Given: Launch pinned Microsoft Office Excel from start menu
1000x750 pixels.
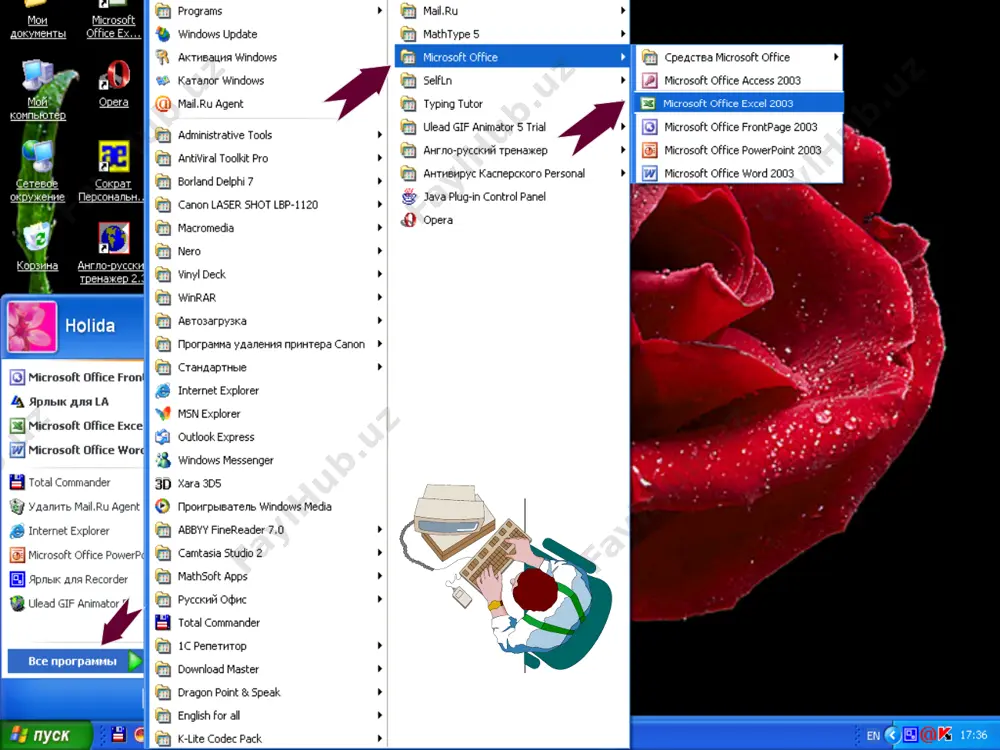Looking at the screenshot, I should tap(75, 426).
